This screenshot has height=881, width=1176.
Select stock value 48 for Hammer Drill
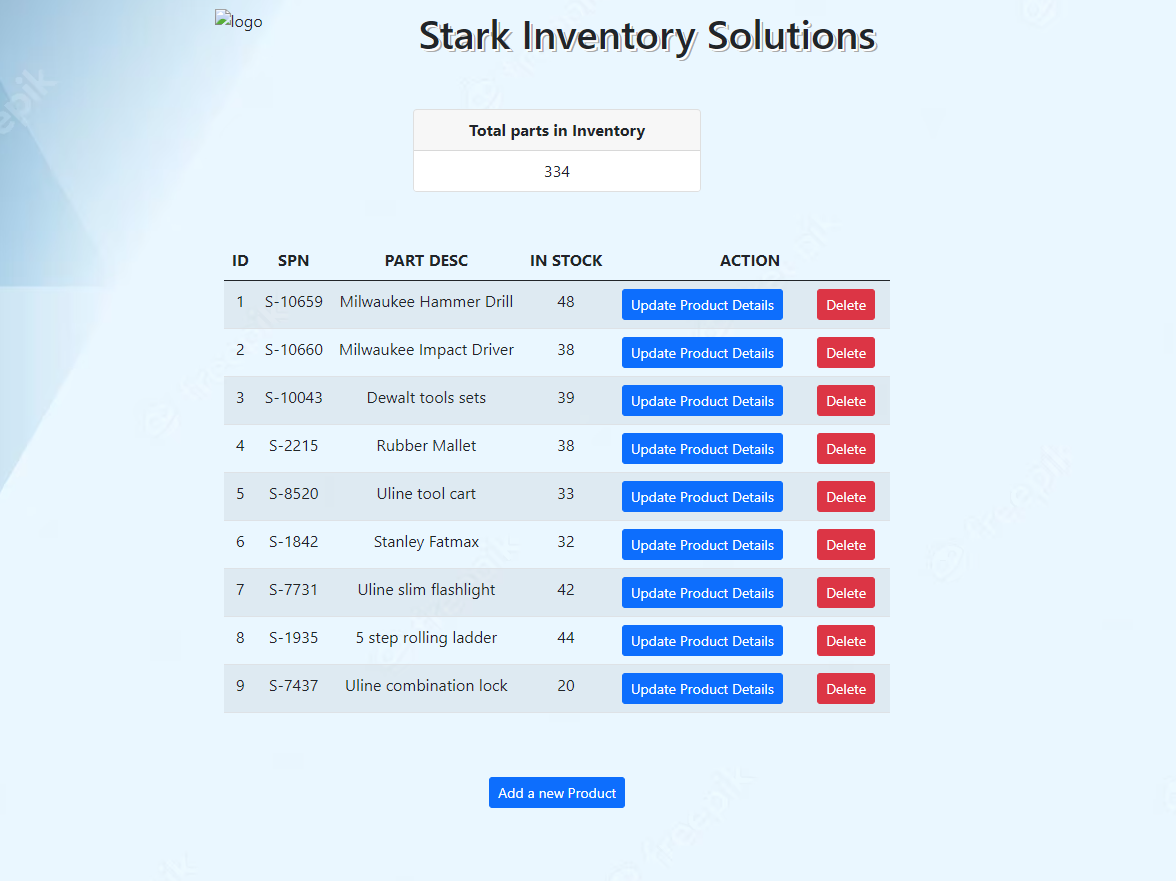[566, 301]
